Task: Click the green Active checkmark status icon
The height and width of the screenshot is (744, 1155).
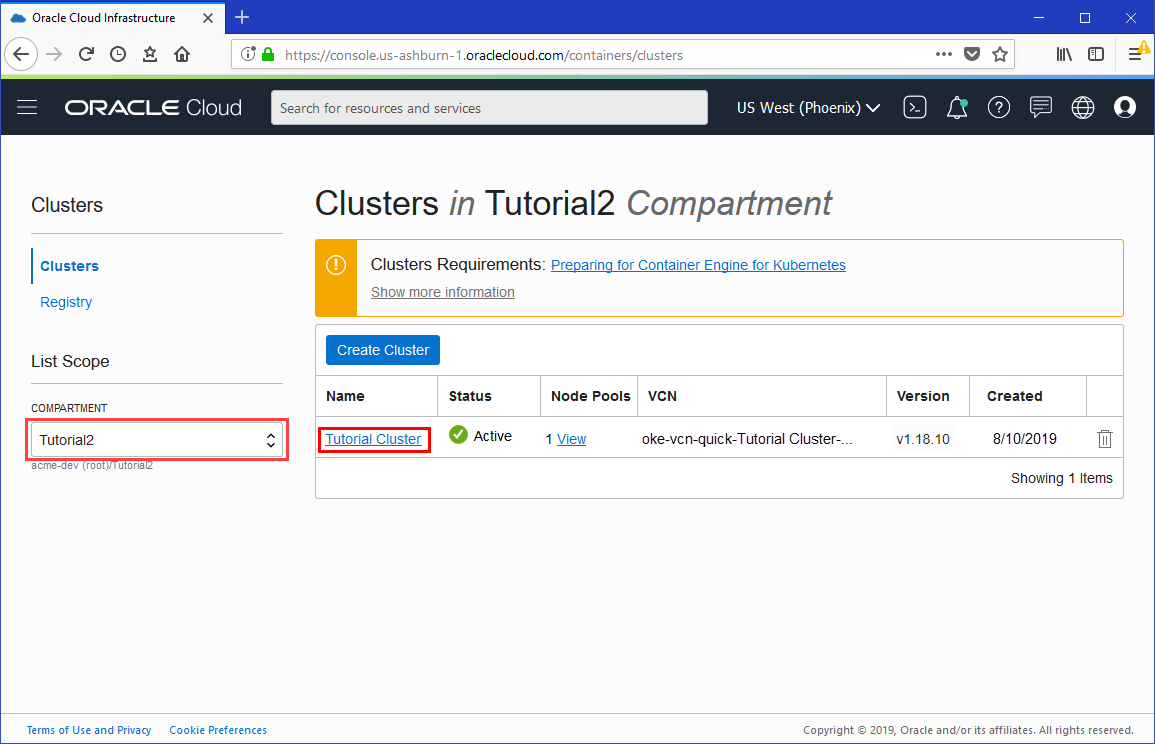Action: click(458, 435)
